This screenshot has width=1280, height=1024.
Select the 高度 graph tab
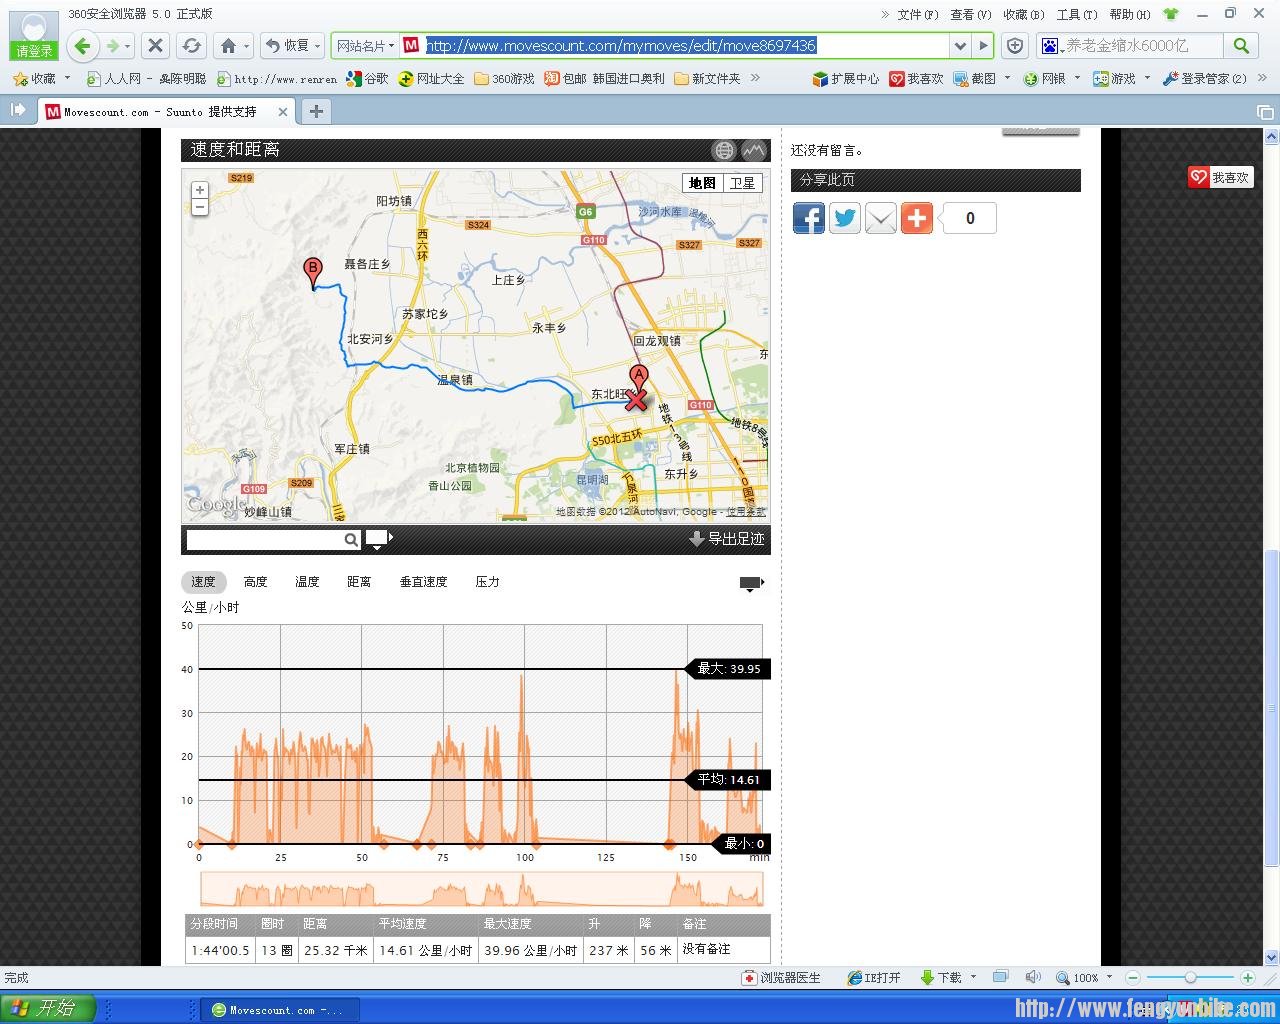tap(255, 582)
